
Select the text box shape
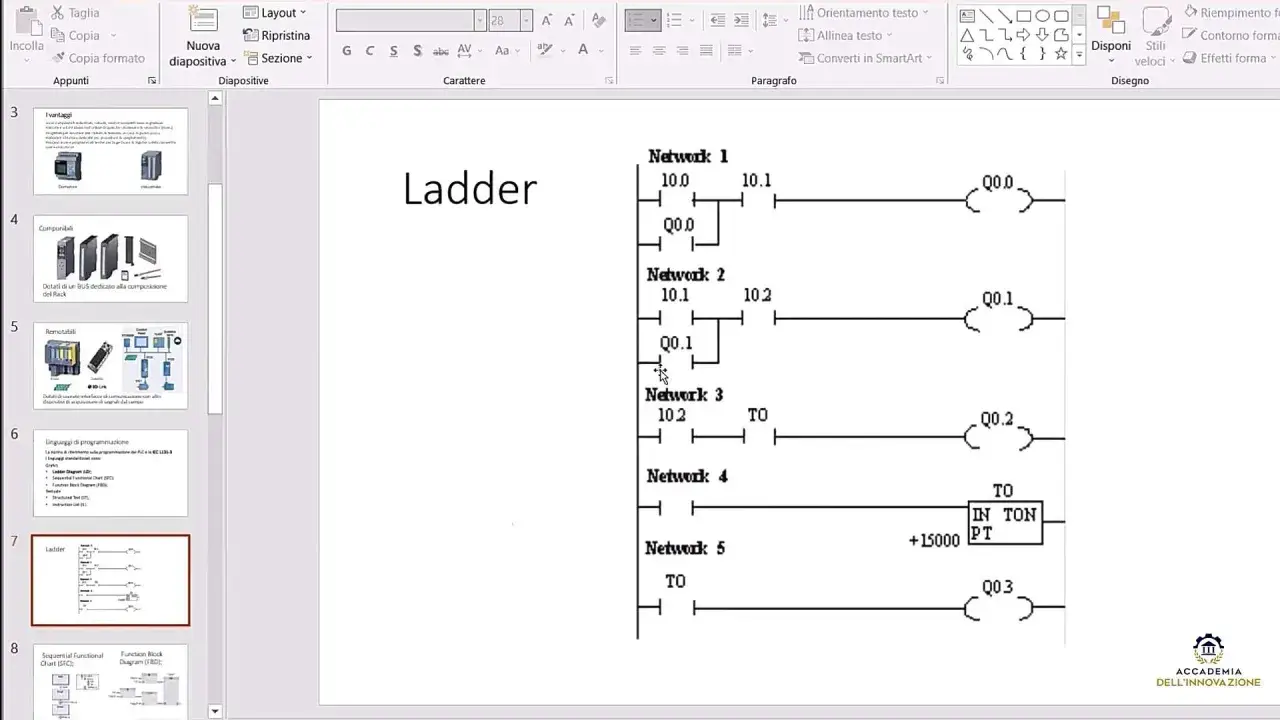point(967,15)
